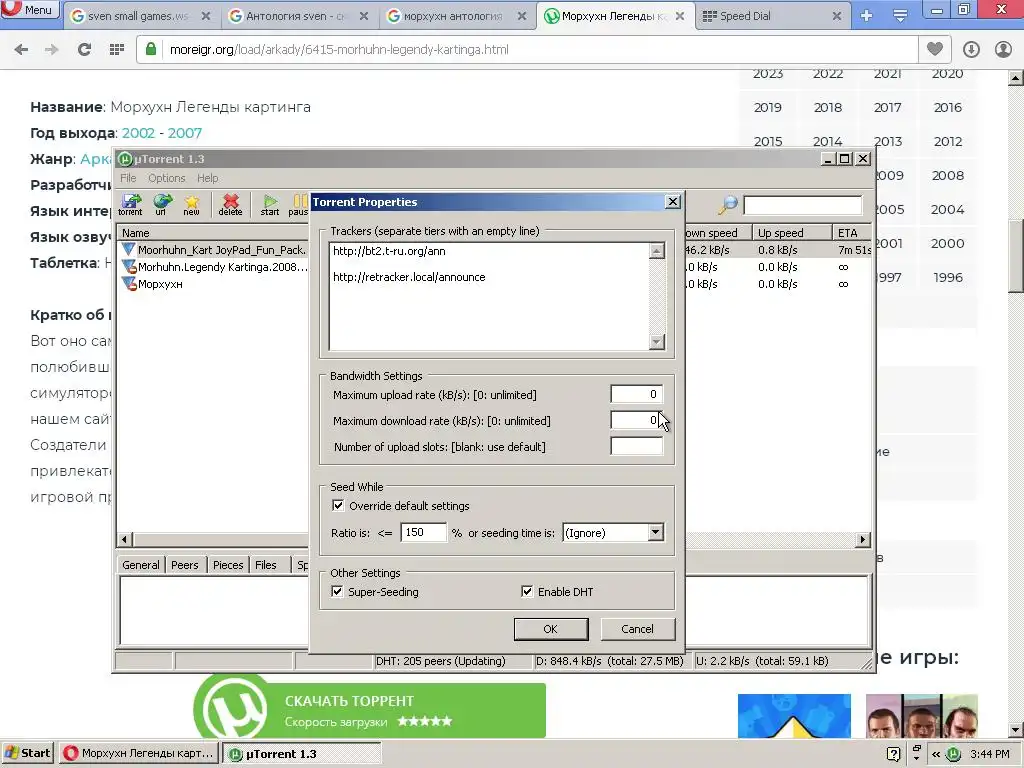
Task: Expand hidden tray icons chevron
Action: tap(936, 754)
